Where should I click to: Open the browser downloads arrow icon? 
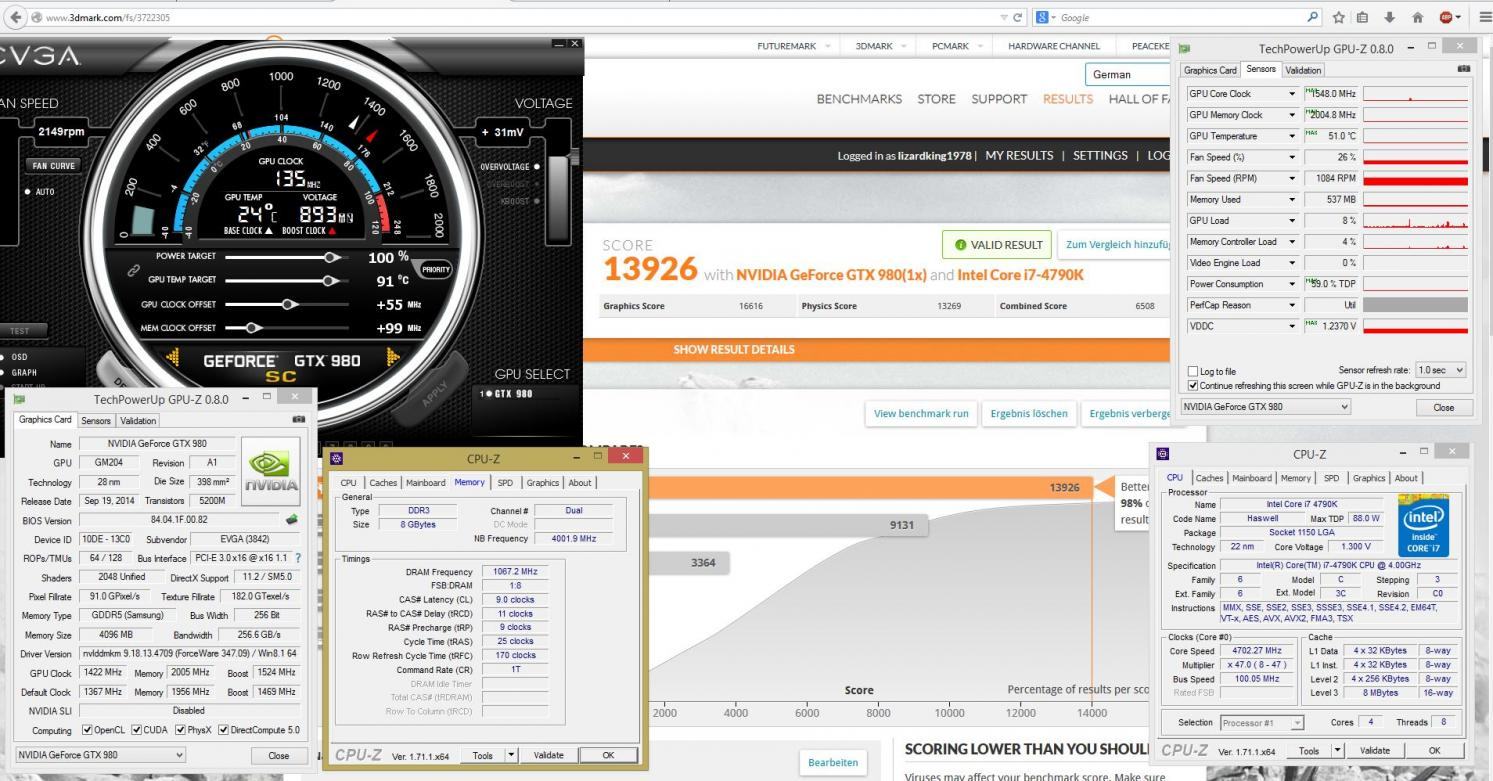pyautogui.click(x=1390, y=17)
